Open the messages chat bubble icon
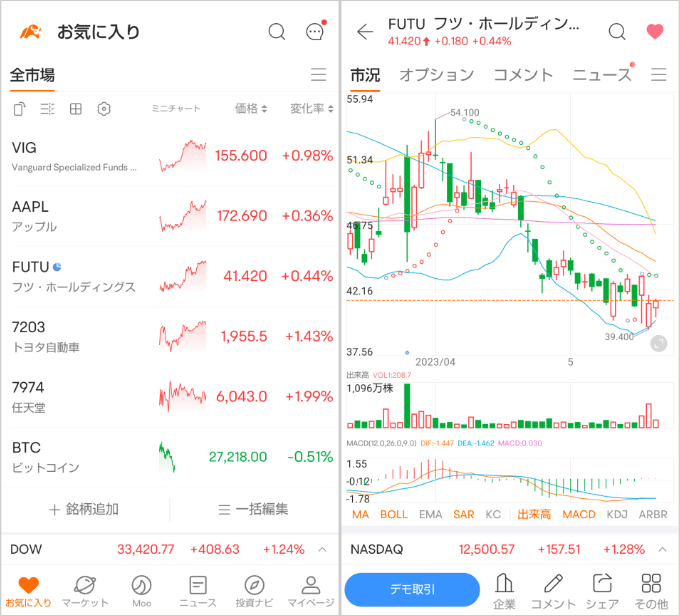Screen dimensions: 680x616 point(315,31)
